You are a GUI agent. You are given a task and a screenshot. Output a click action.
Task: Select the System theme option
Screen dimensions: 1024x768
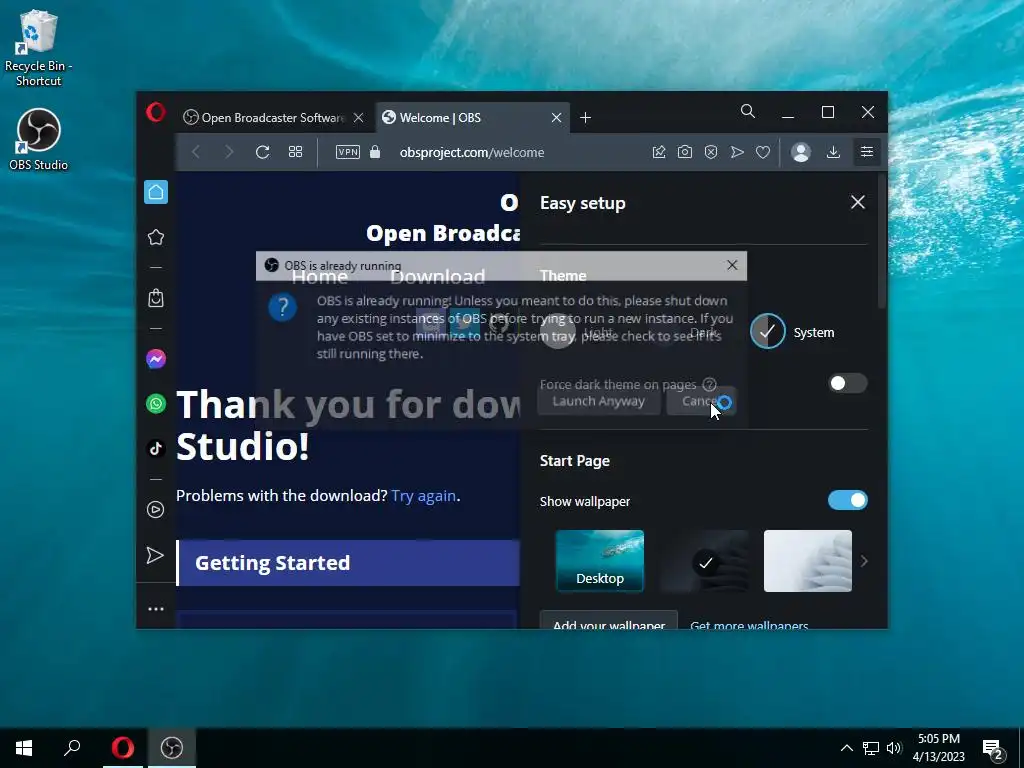(793, 332)
